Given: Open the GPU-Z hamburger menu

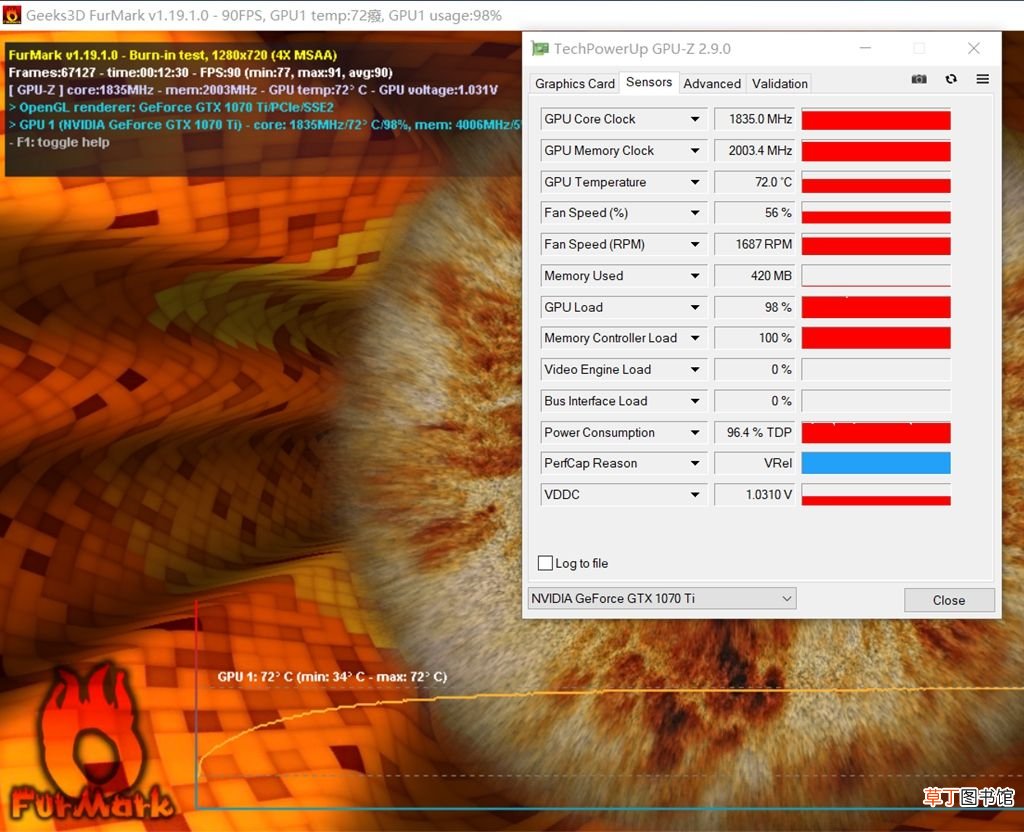Looking at the screenshot, I should click(x=982, y=79).
